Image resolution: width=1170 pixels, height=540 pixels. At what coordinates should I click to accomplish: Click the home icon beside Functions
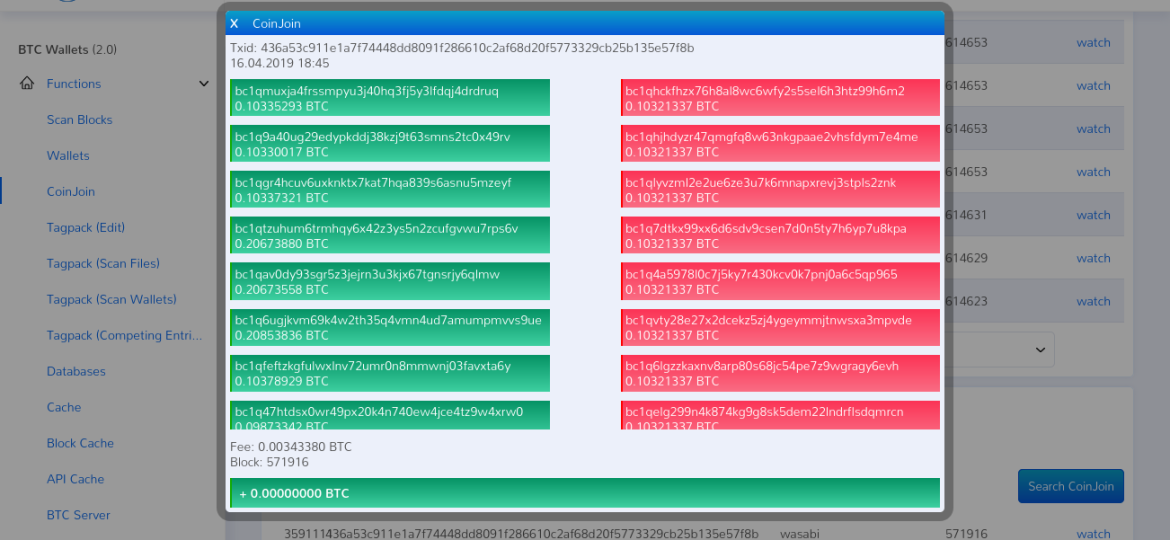pyautogui.click(x=27, y=84)
